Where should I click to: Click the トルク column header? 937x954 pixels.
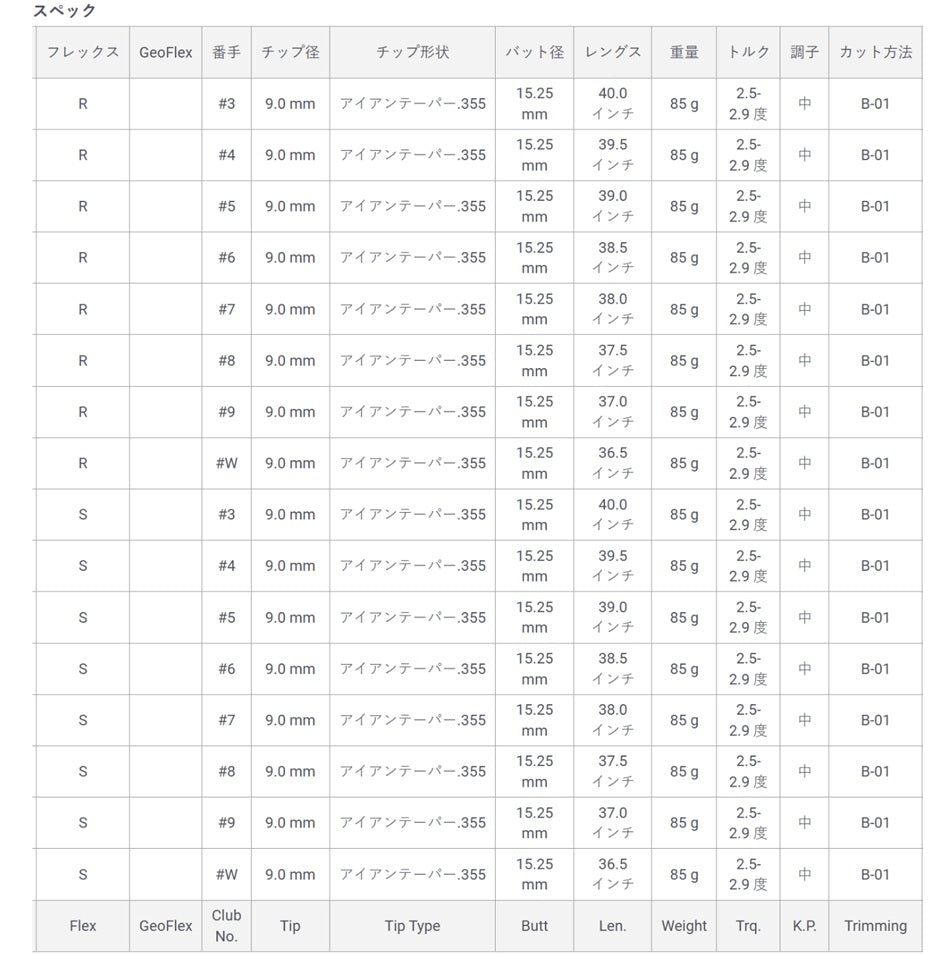(748, 52)
